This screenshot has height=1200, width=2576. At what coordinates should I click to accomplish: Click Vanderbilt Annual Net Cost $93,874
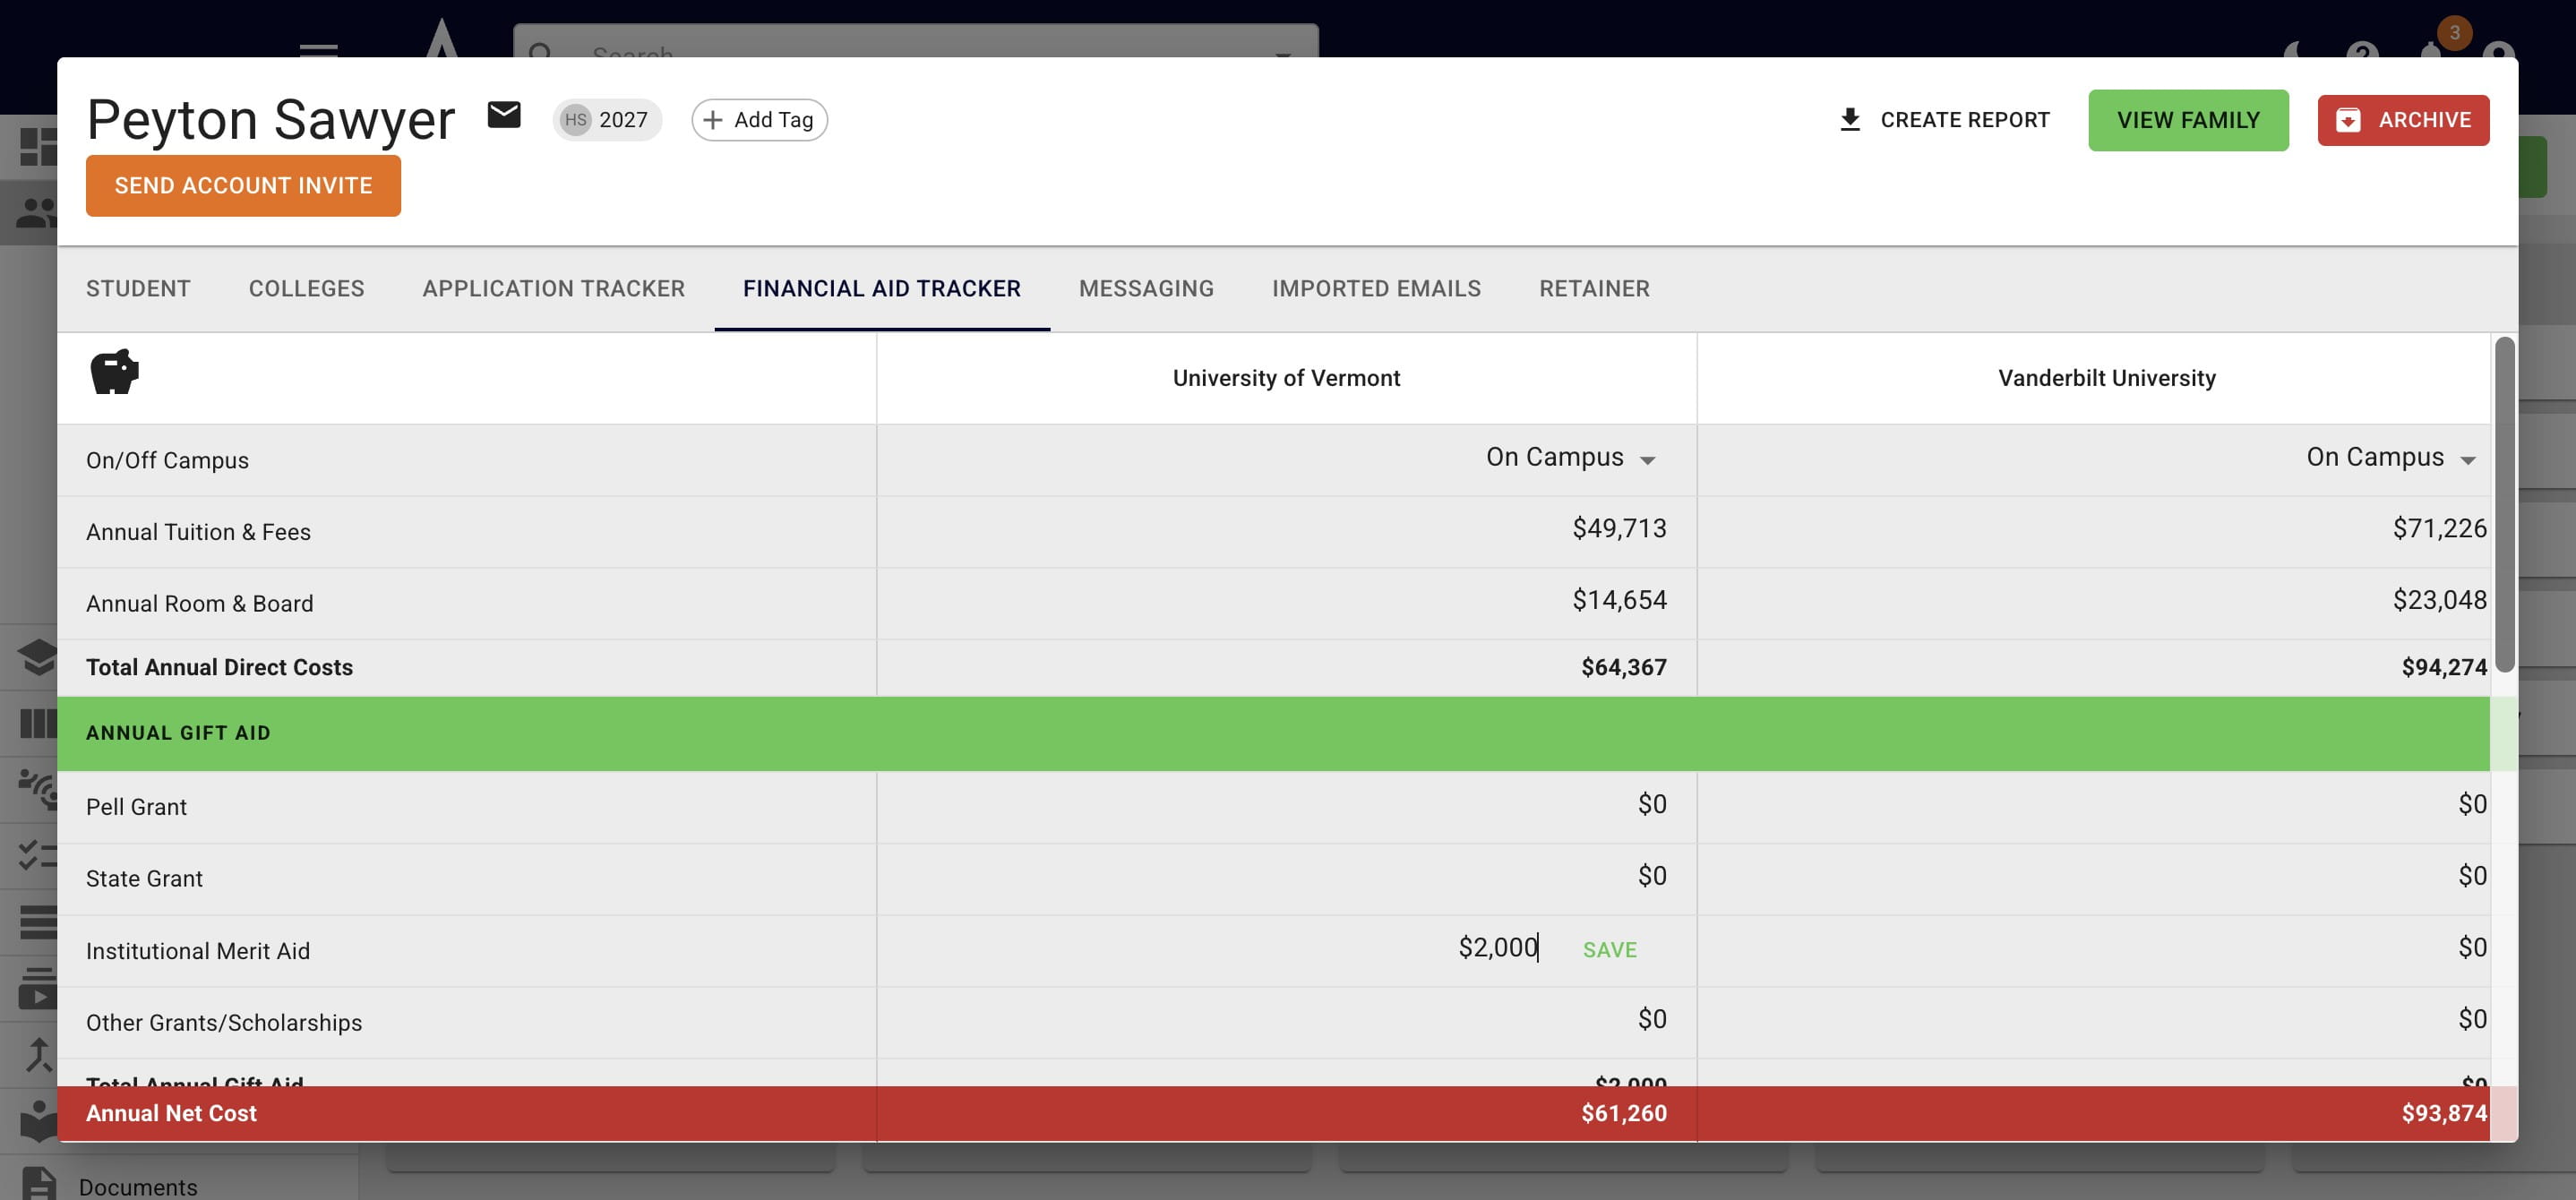click(x=2443, y=1113)
